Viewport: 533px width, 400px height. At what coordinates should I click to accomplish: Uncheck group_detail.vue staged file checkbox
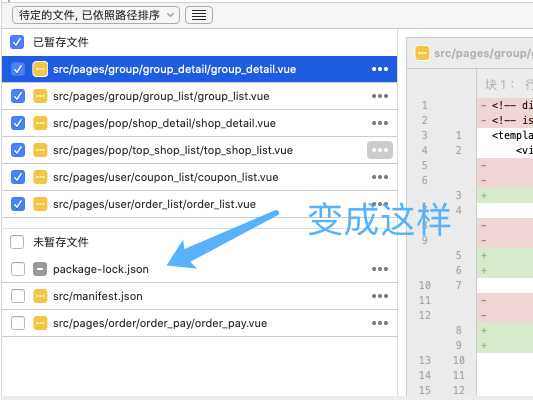click(x=18, y=69)
